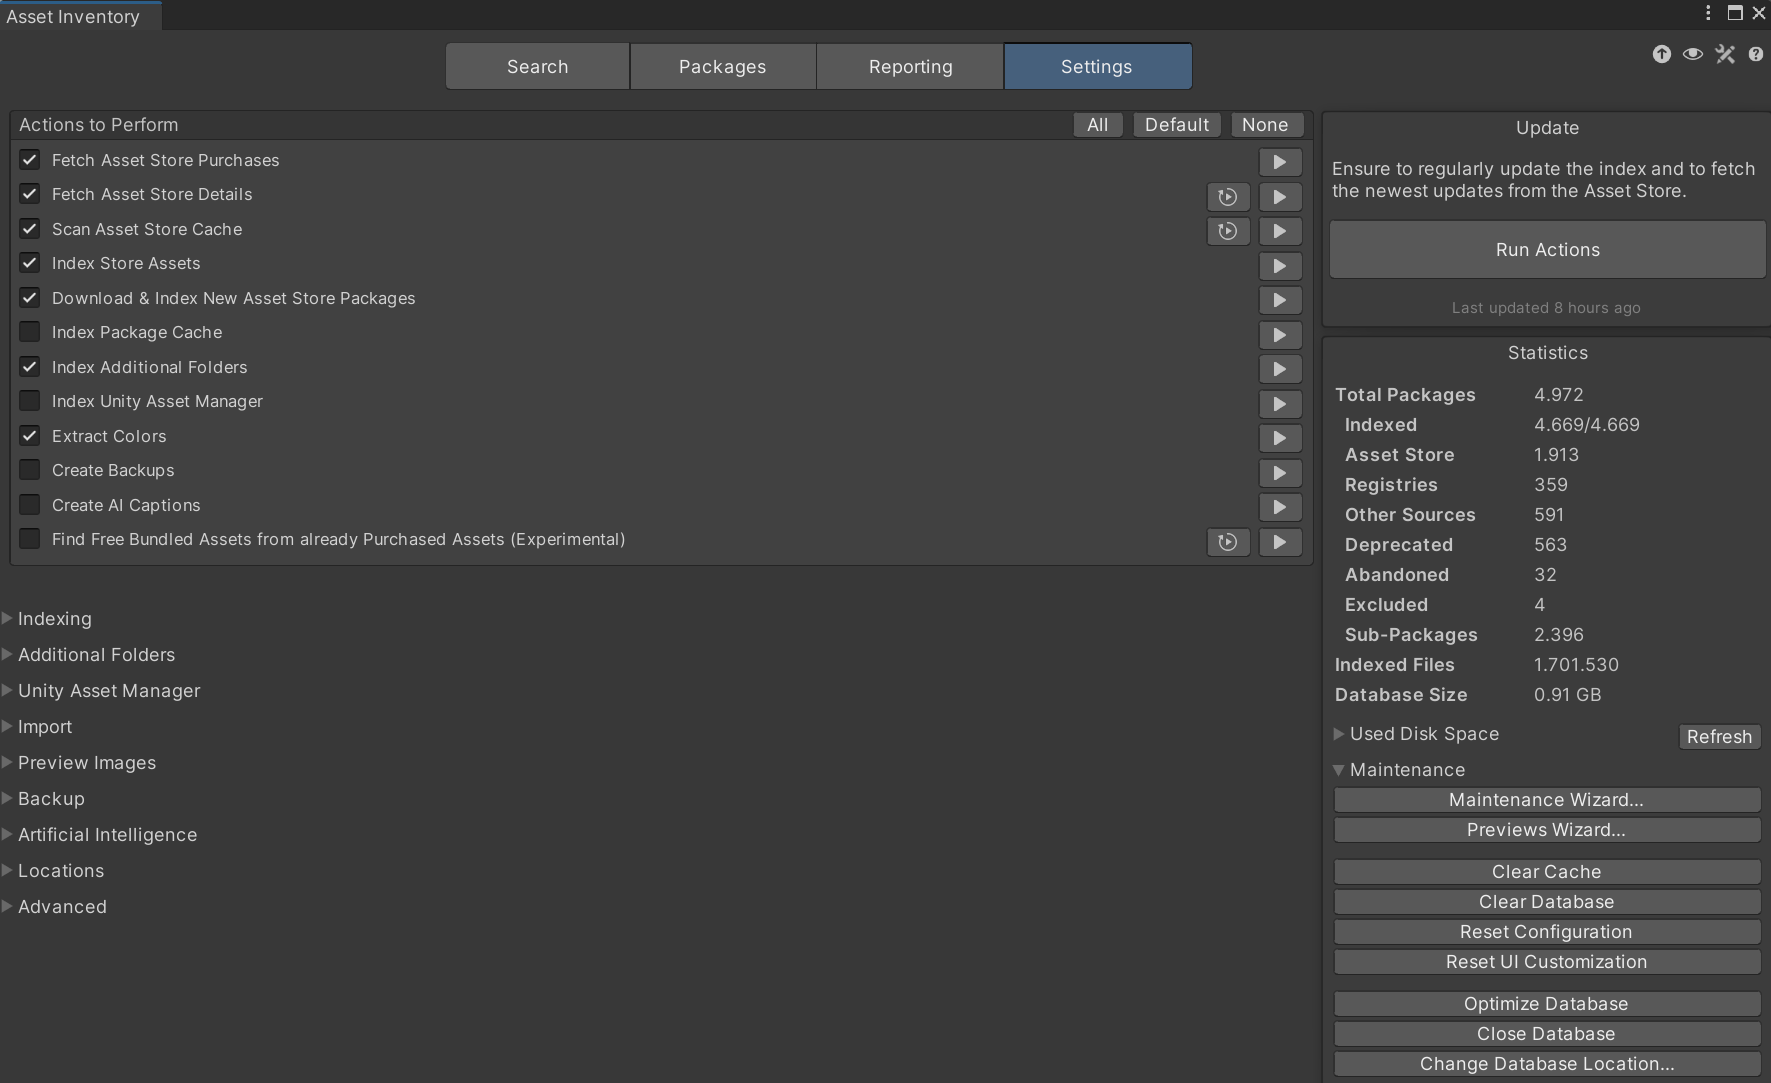
Task: Switch to the Packages tab
Action: pos(722,67)
